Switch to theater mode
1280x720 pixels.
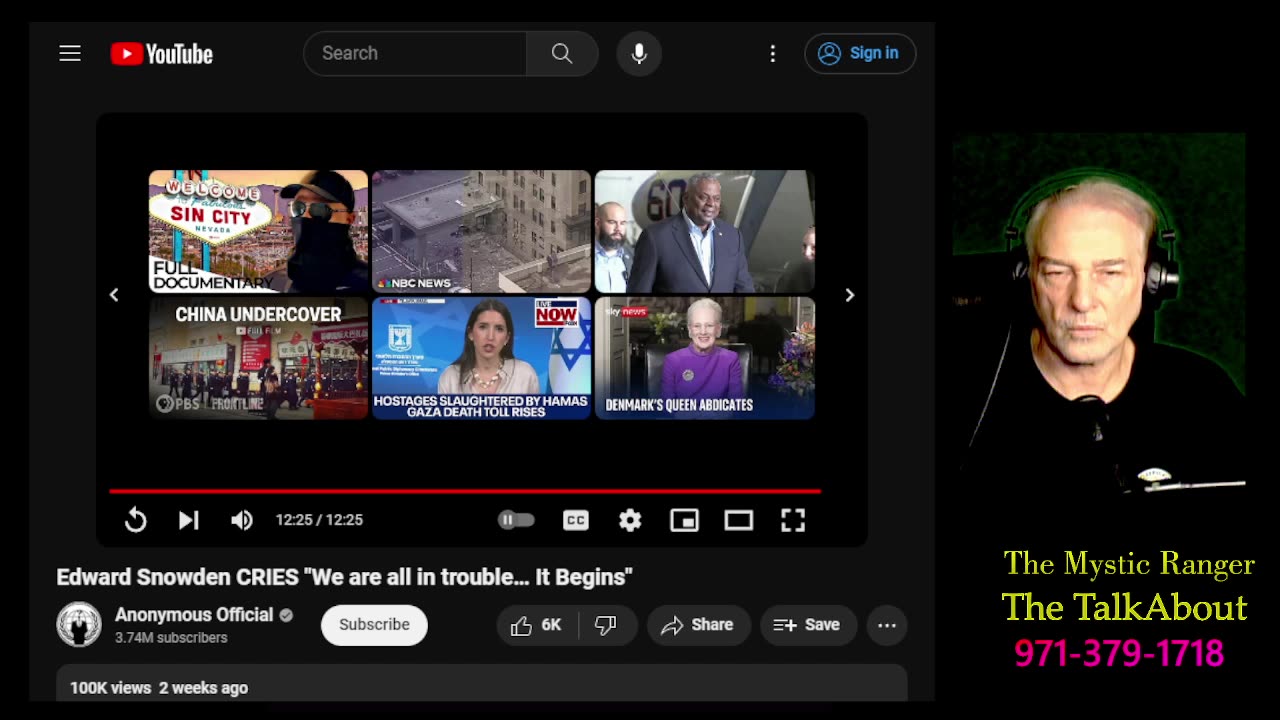[739, 520]
